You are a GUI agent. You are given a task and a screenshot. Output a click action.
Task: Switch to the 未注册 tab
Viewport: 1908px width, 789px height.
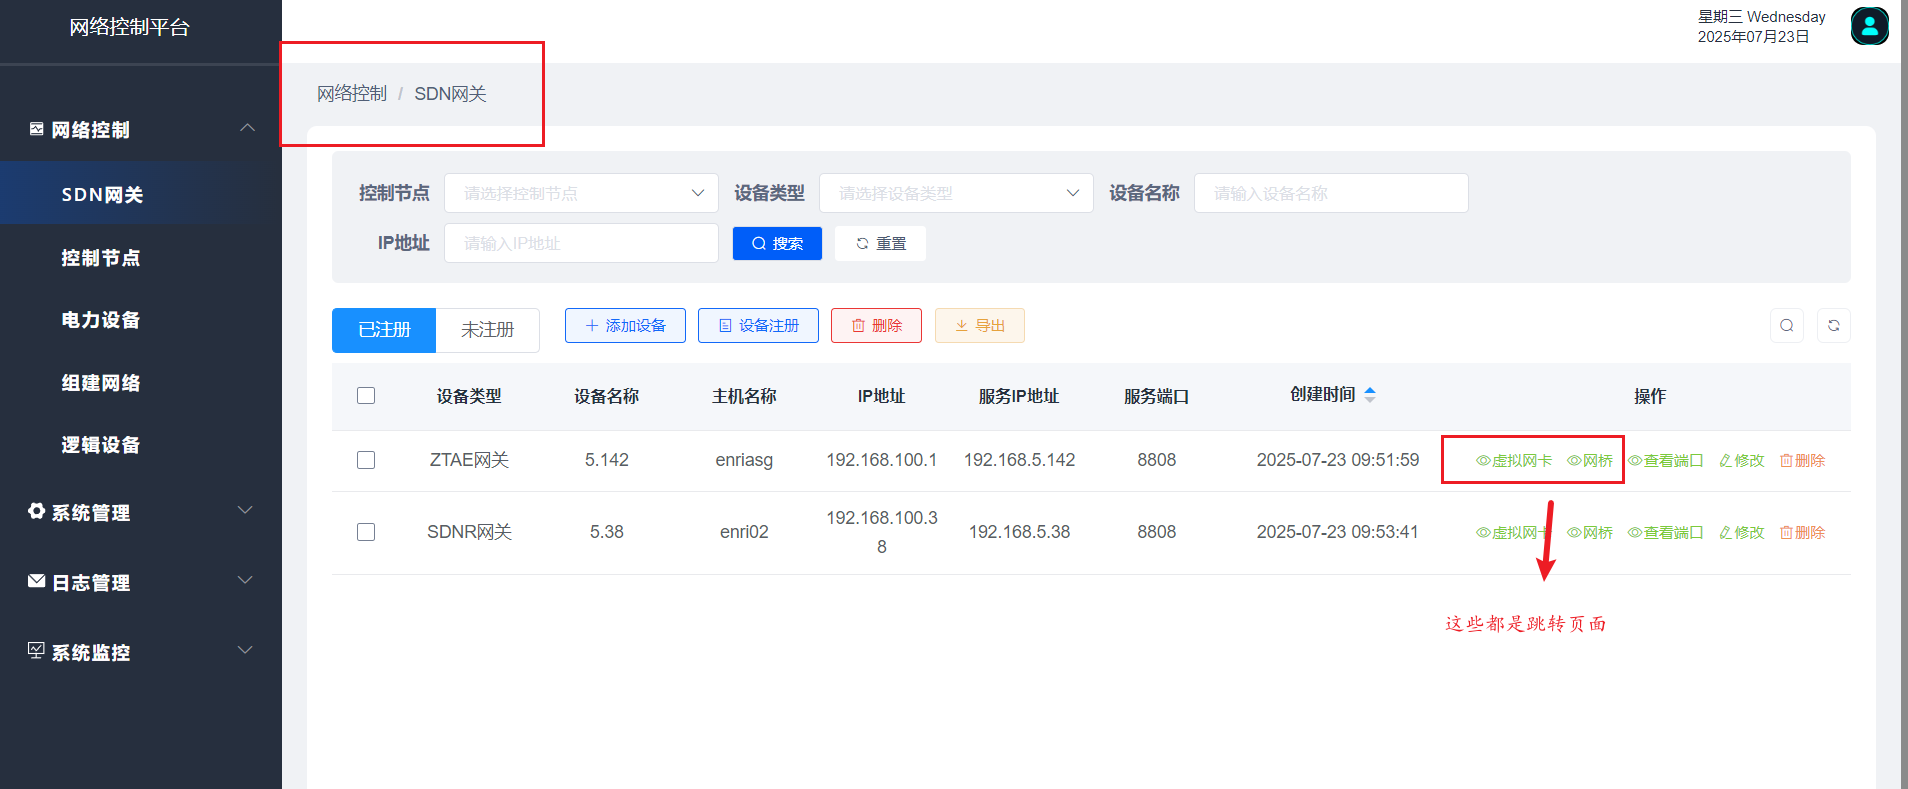point(488,330)
